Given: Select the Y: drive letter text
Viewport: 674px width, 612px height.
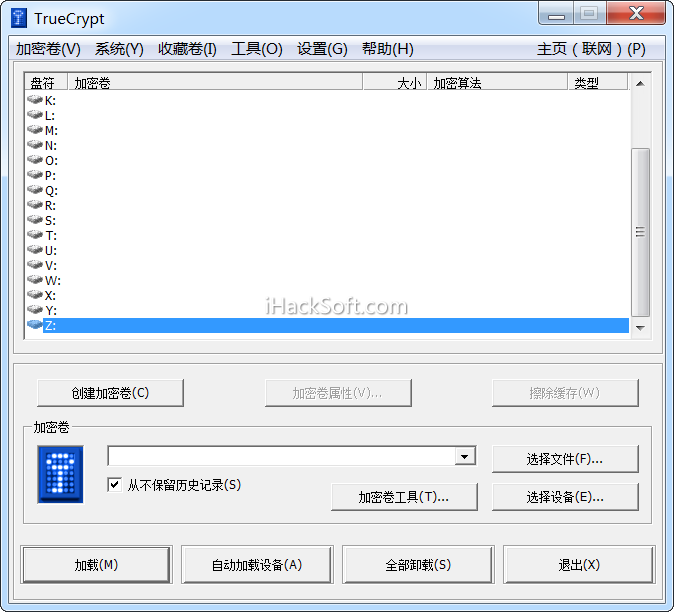Looking at the screenshot, I should click(x=51, y=310).
